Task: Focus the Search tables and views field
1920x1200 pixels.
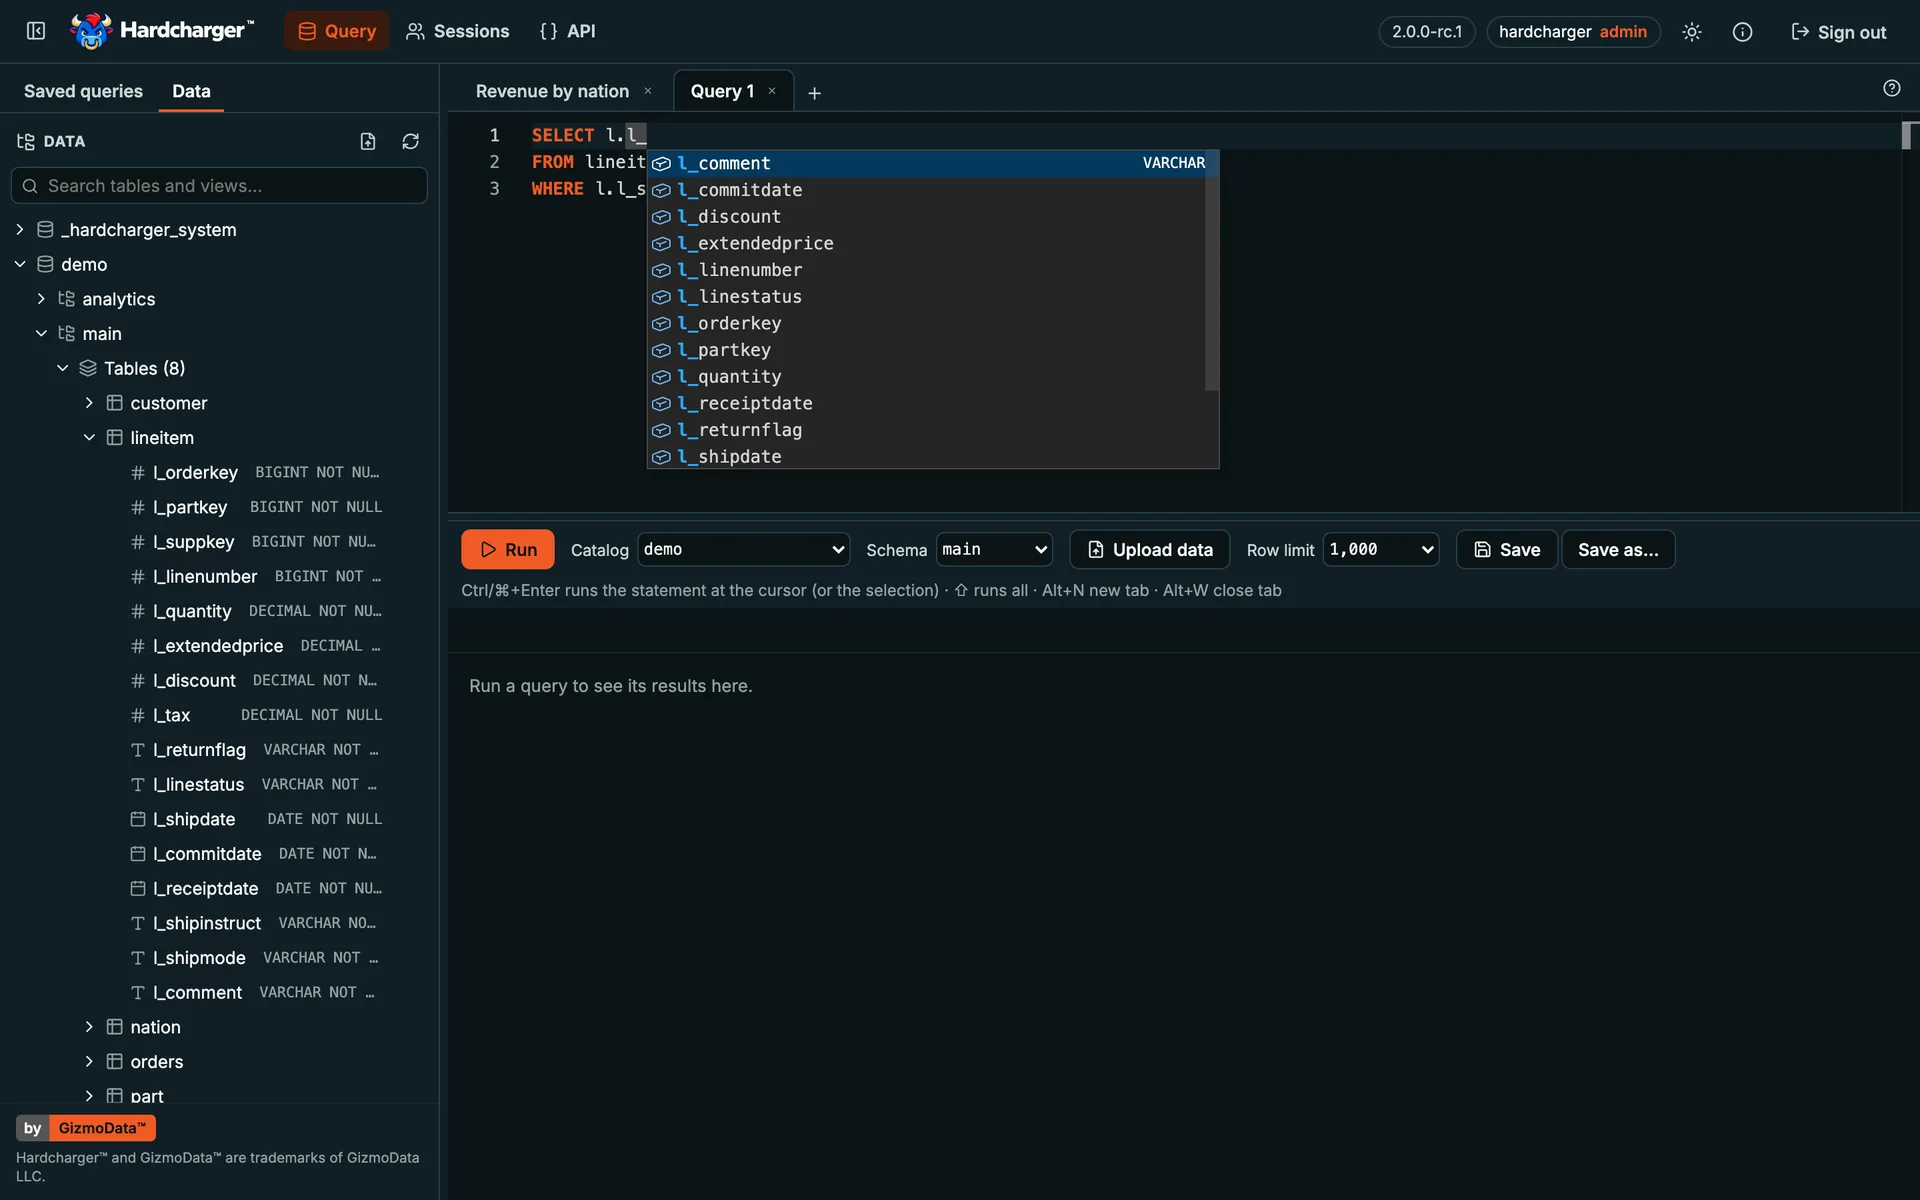Action: pos(219,186)
